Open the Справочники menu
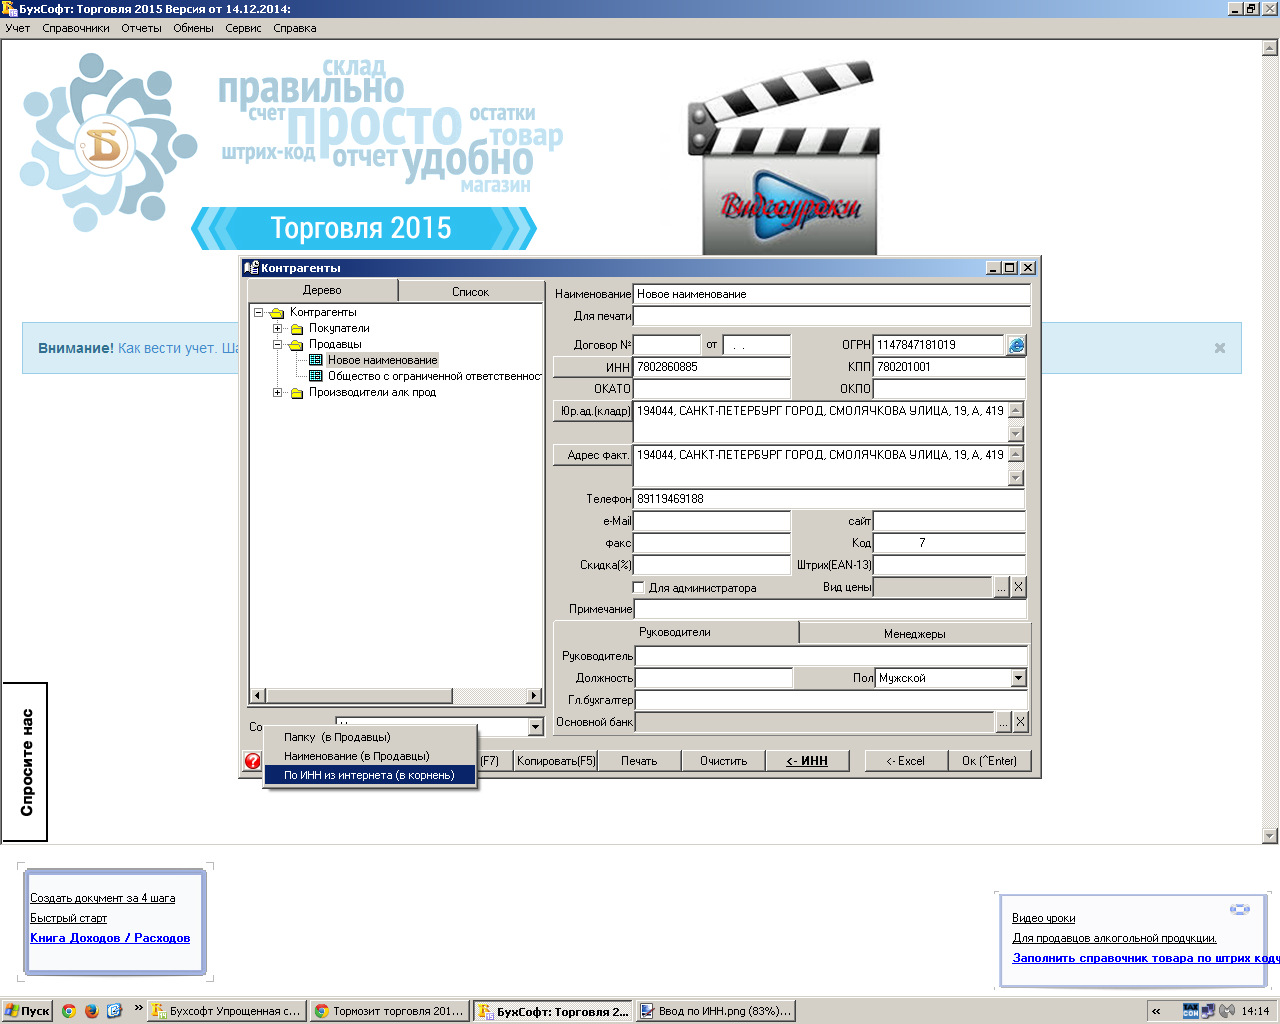This screenshot has height=1024, width=1280. (76, 28)
